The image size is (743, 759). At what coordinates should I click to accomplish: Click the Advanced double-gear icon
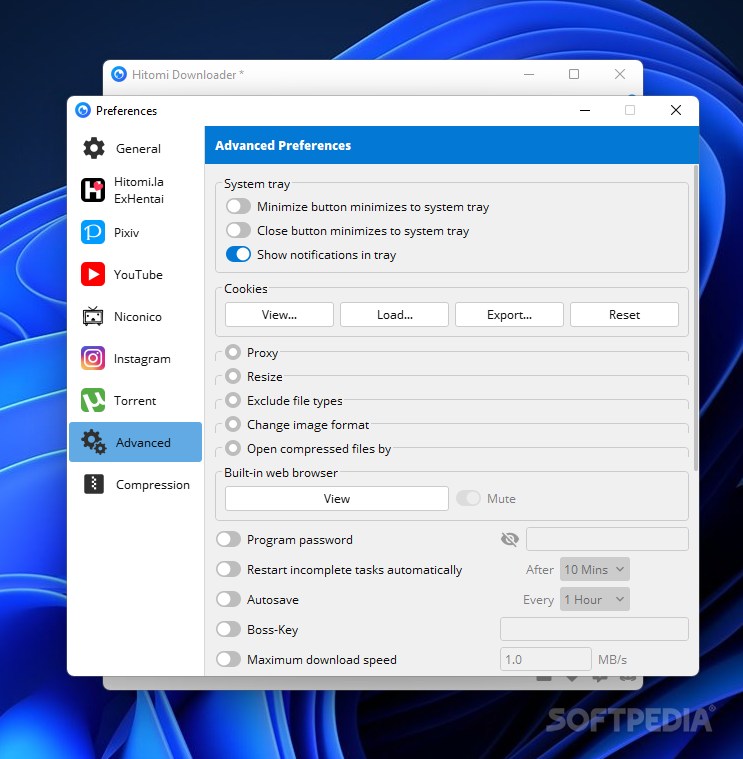93,442
